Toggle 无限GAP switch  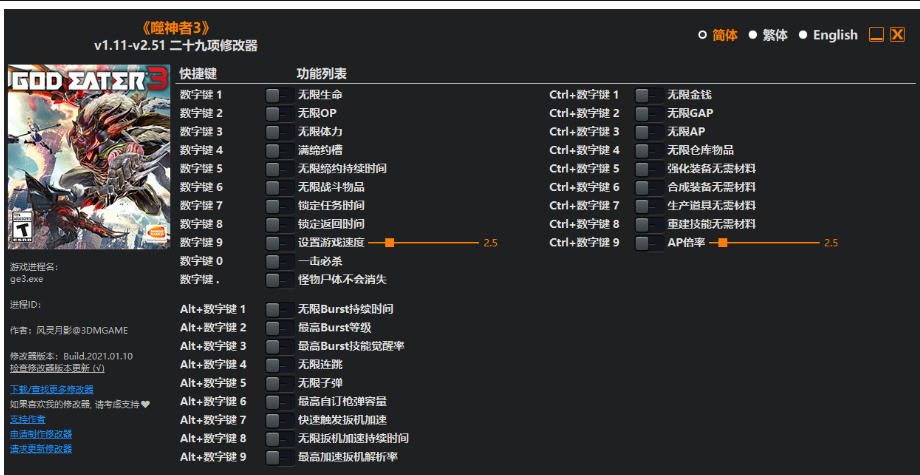coord(648,113)
